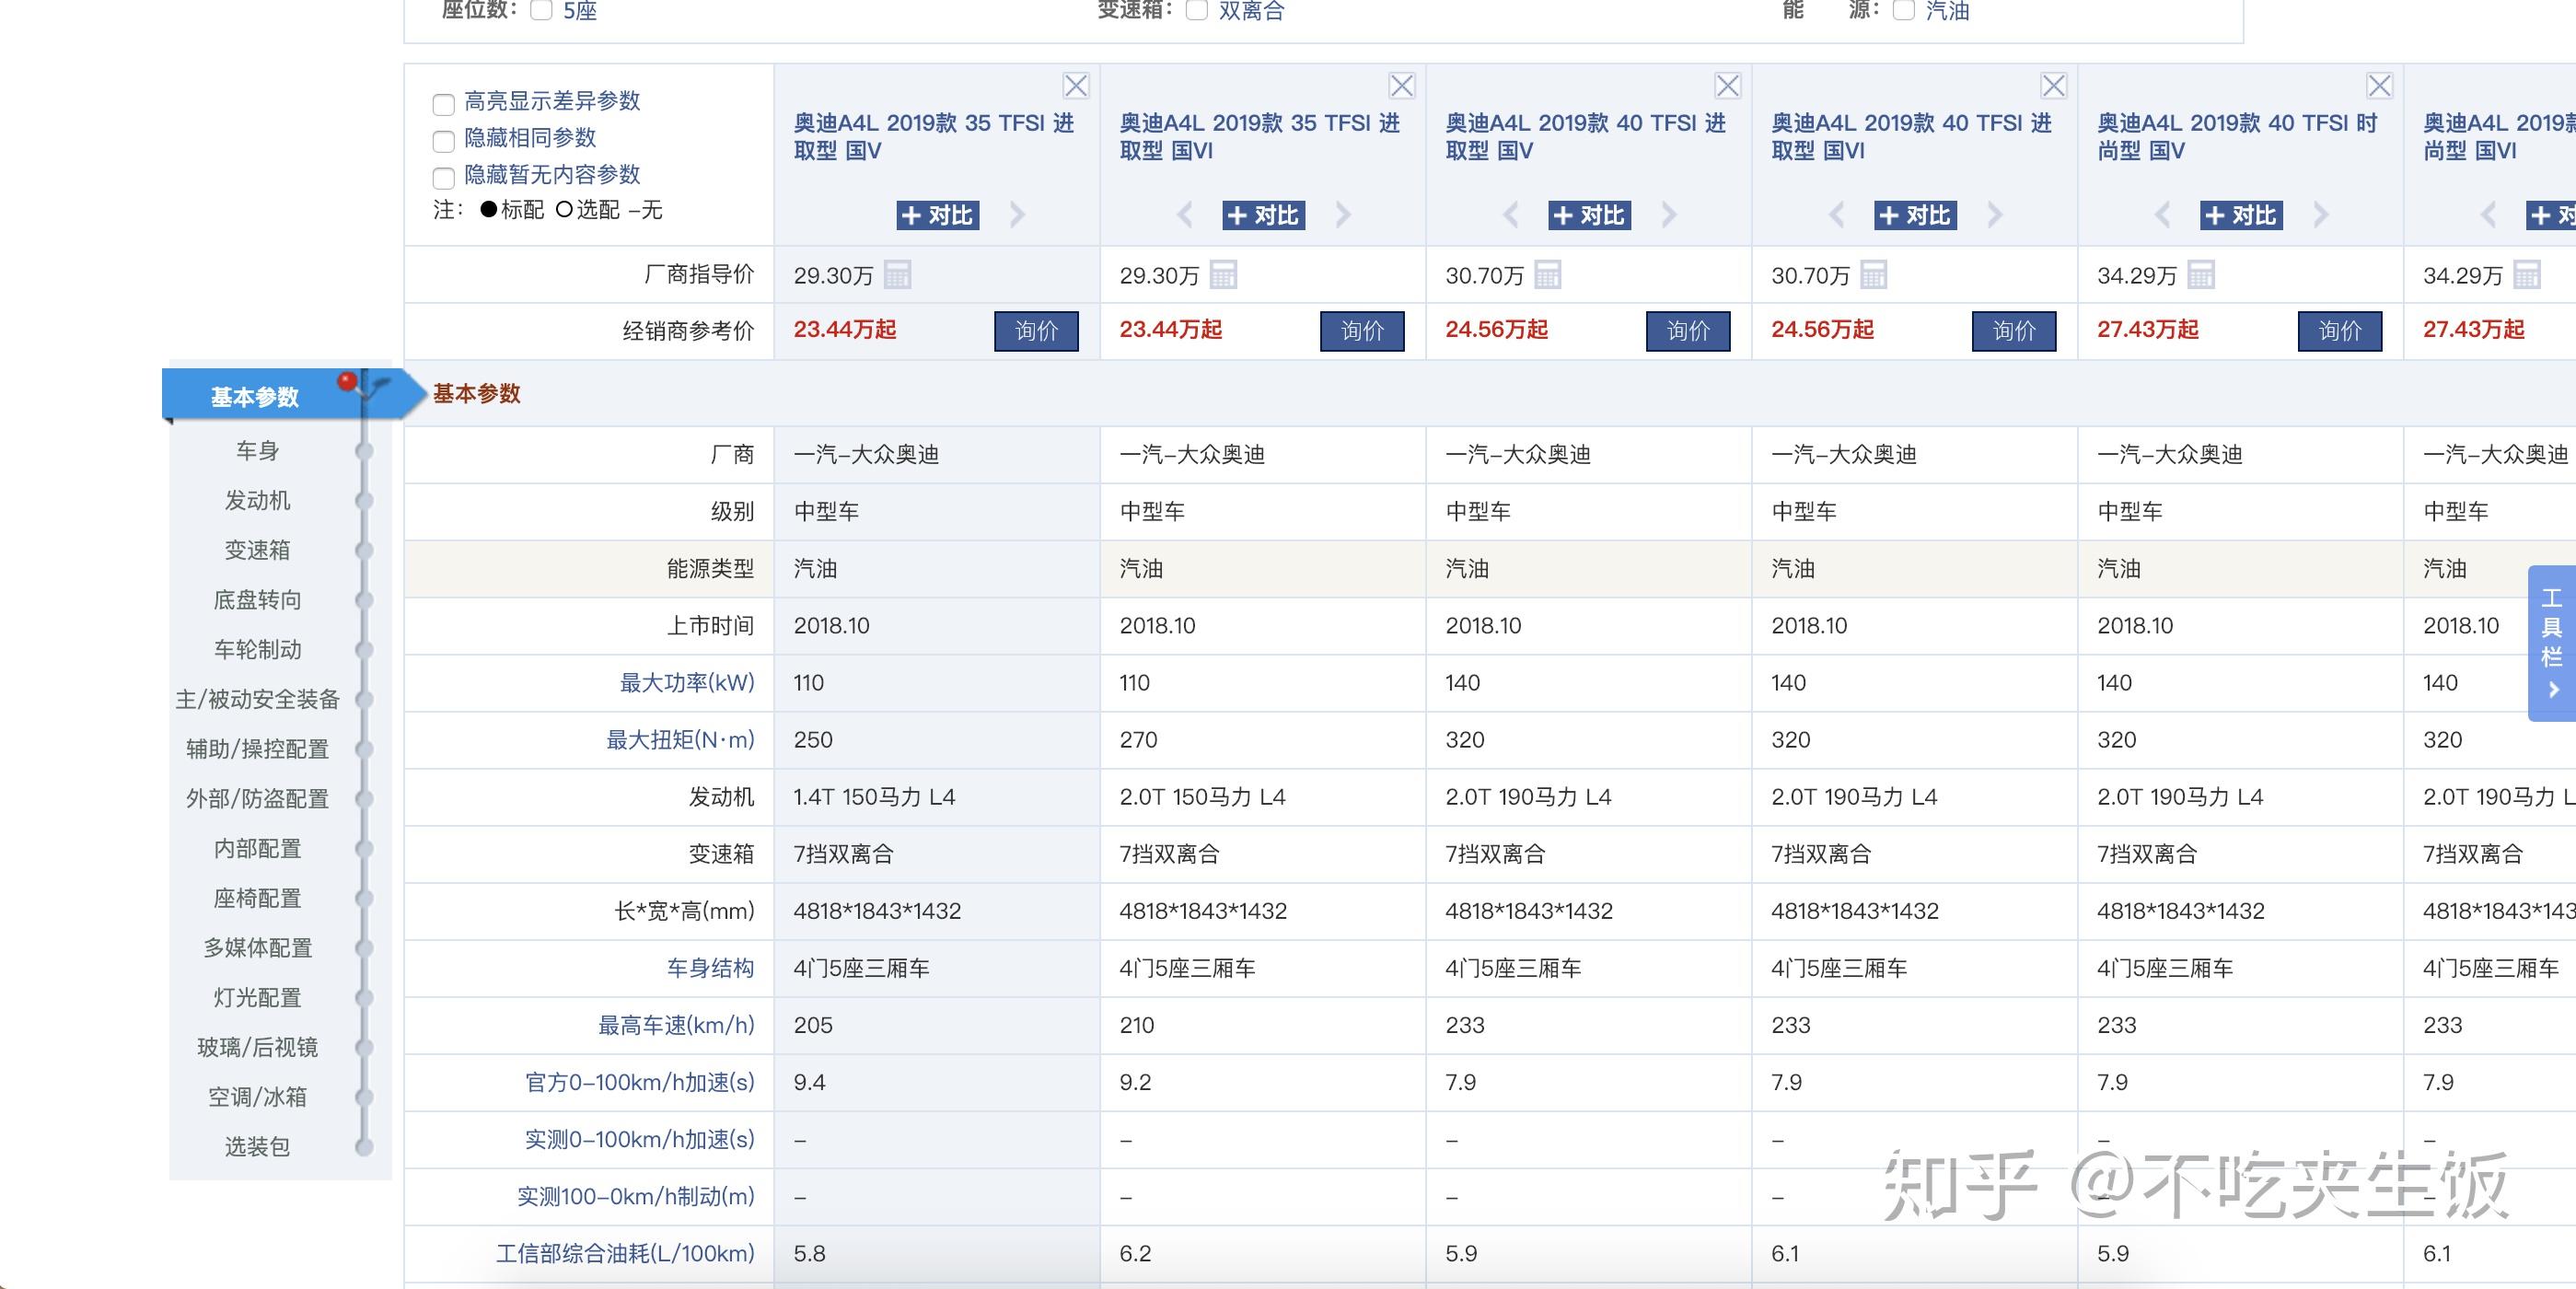
Task: Jump to 主/被动安全装备 section
Action: point(257,699)
